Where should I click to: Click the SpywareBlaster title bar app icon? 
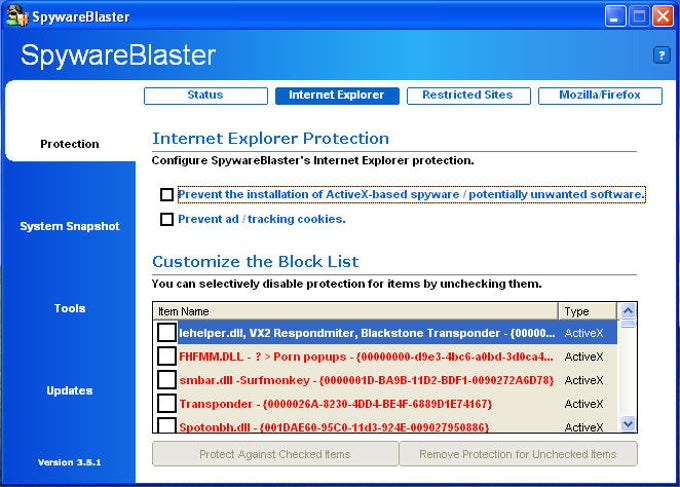coord(16,16)
